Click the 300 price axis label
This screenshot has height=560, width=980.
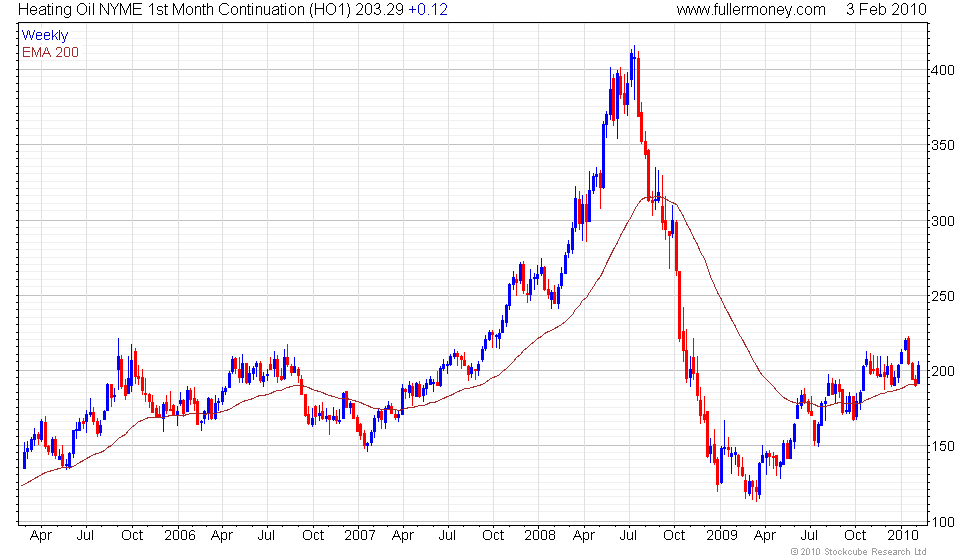[942, 221]
